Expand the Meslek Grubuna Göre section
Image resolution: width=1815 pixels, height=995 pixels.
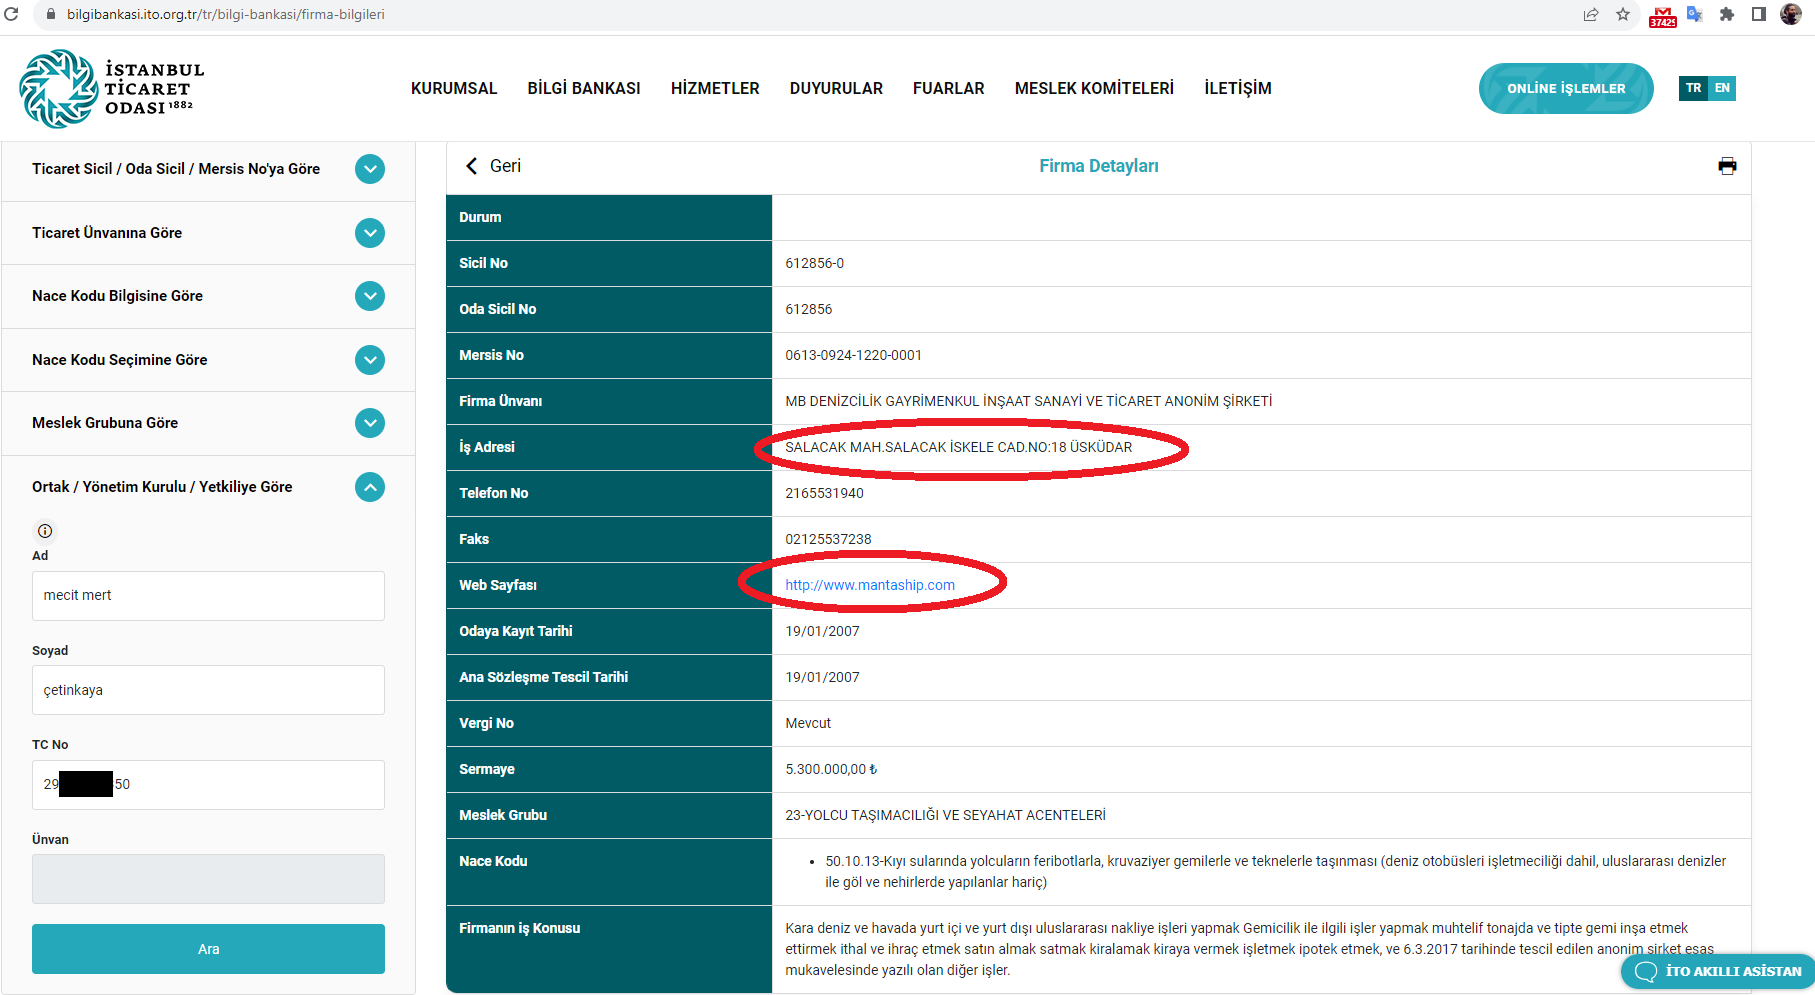click(x=370, y=423)
